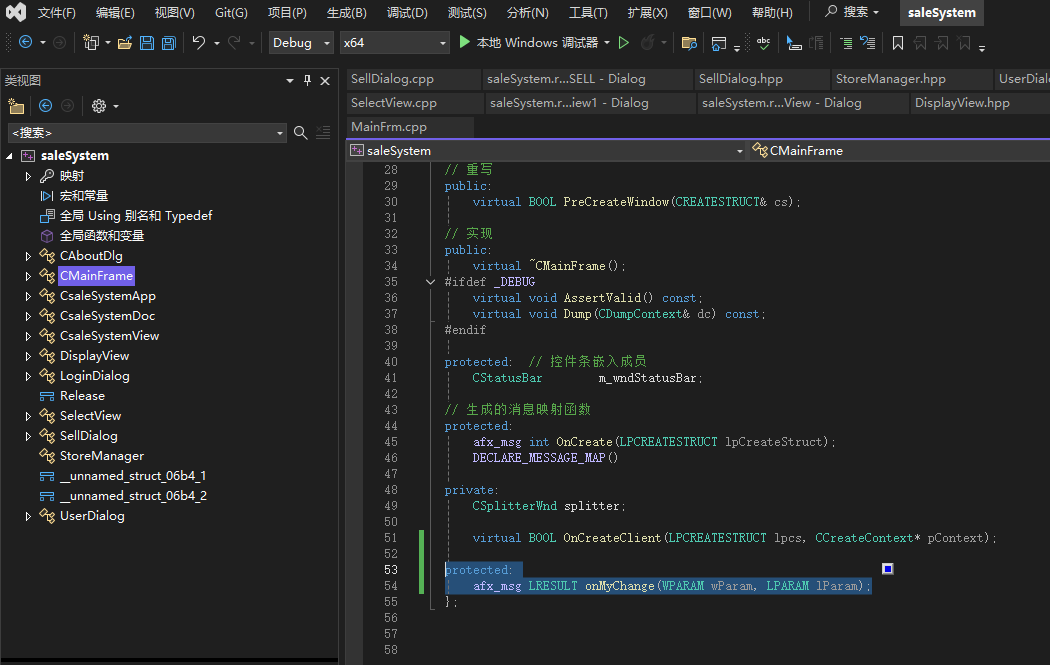Click the Undo arrow icon
Screen dimensions: 1050x665
[x=198, y=43]
